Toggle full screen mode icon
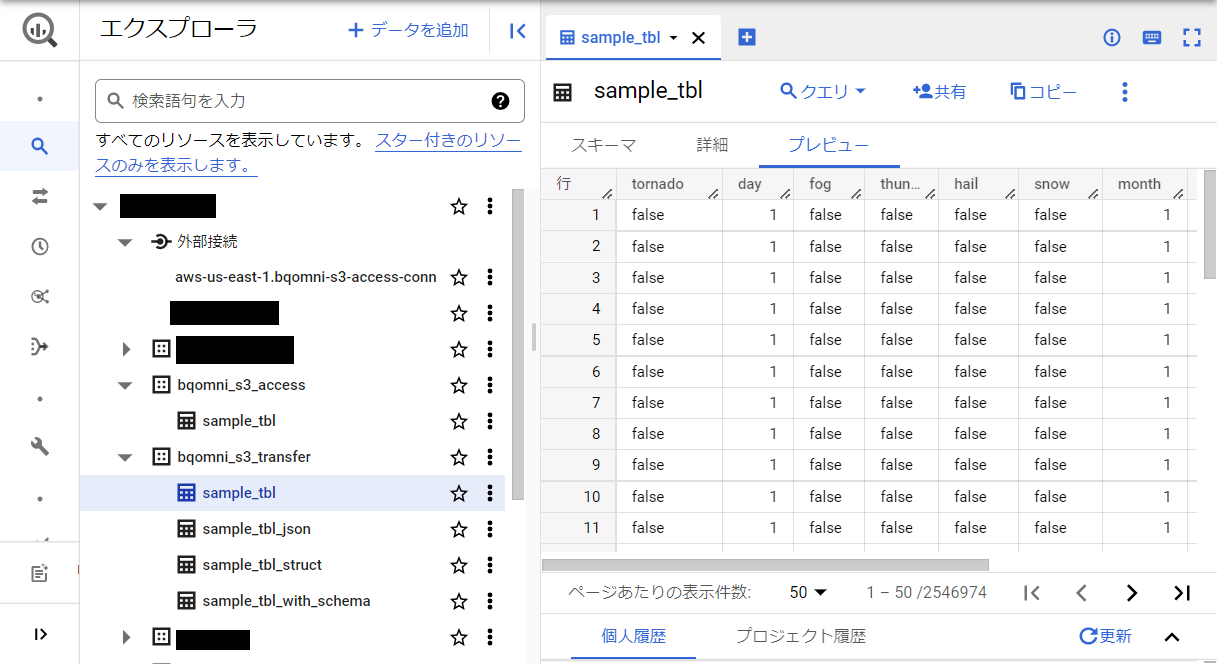 1191,37
